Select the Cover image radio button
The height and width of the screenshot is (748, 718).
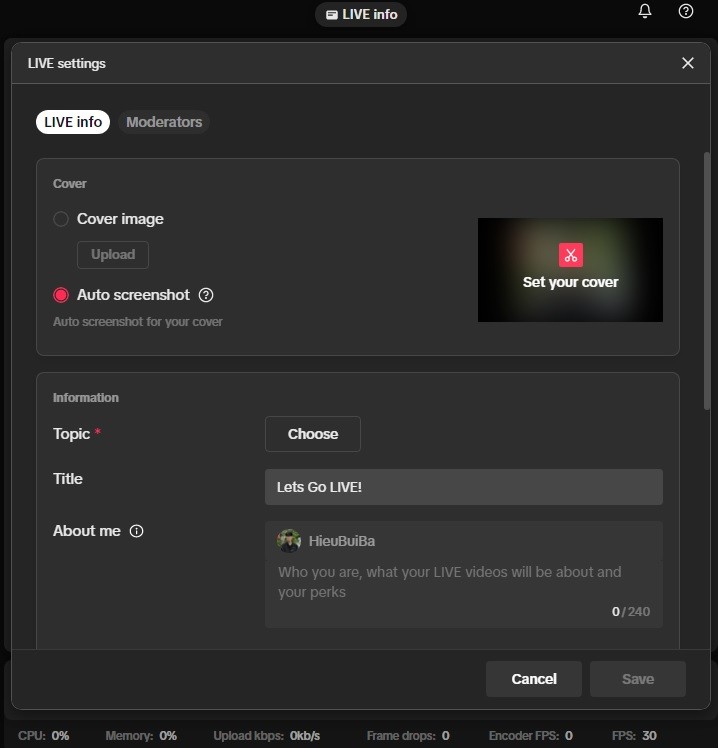(x=61, y=219)
